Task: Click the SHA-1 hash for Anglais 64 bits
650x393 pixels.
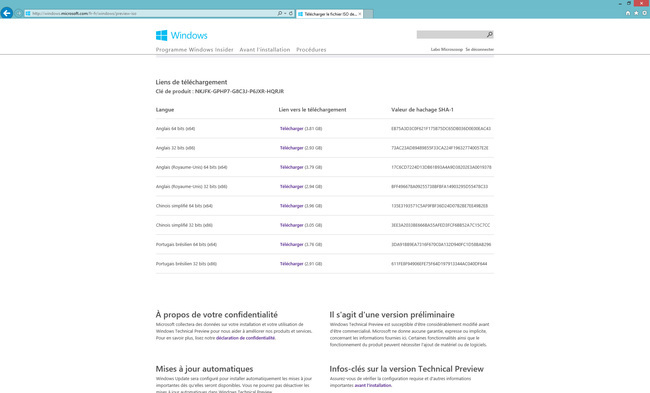Action: pyautogui.click(x=441, y=129)
